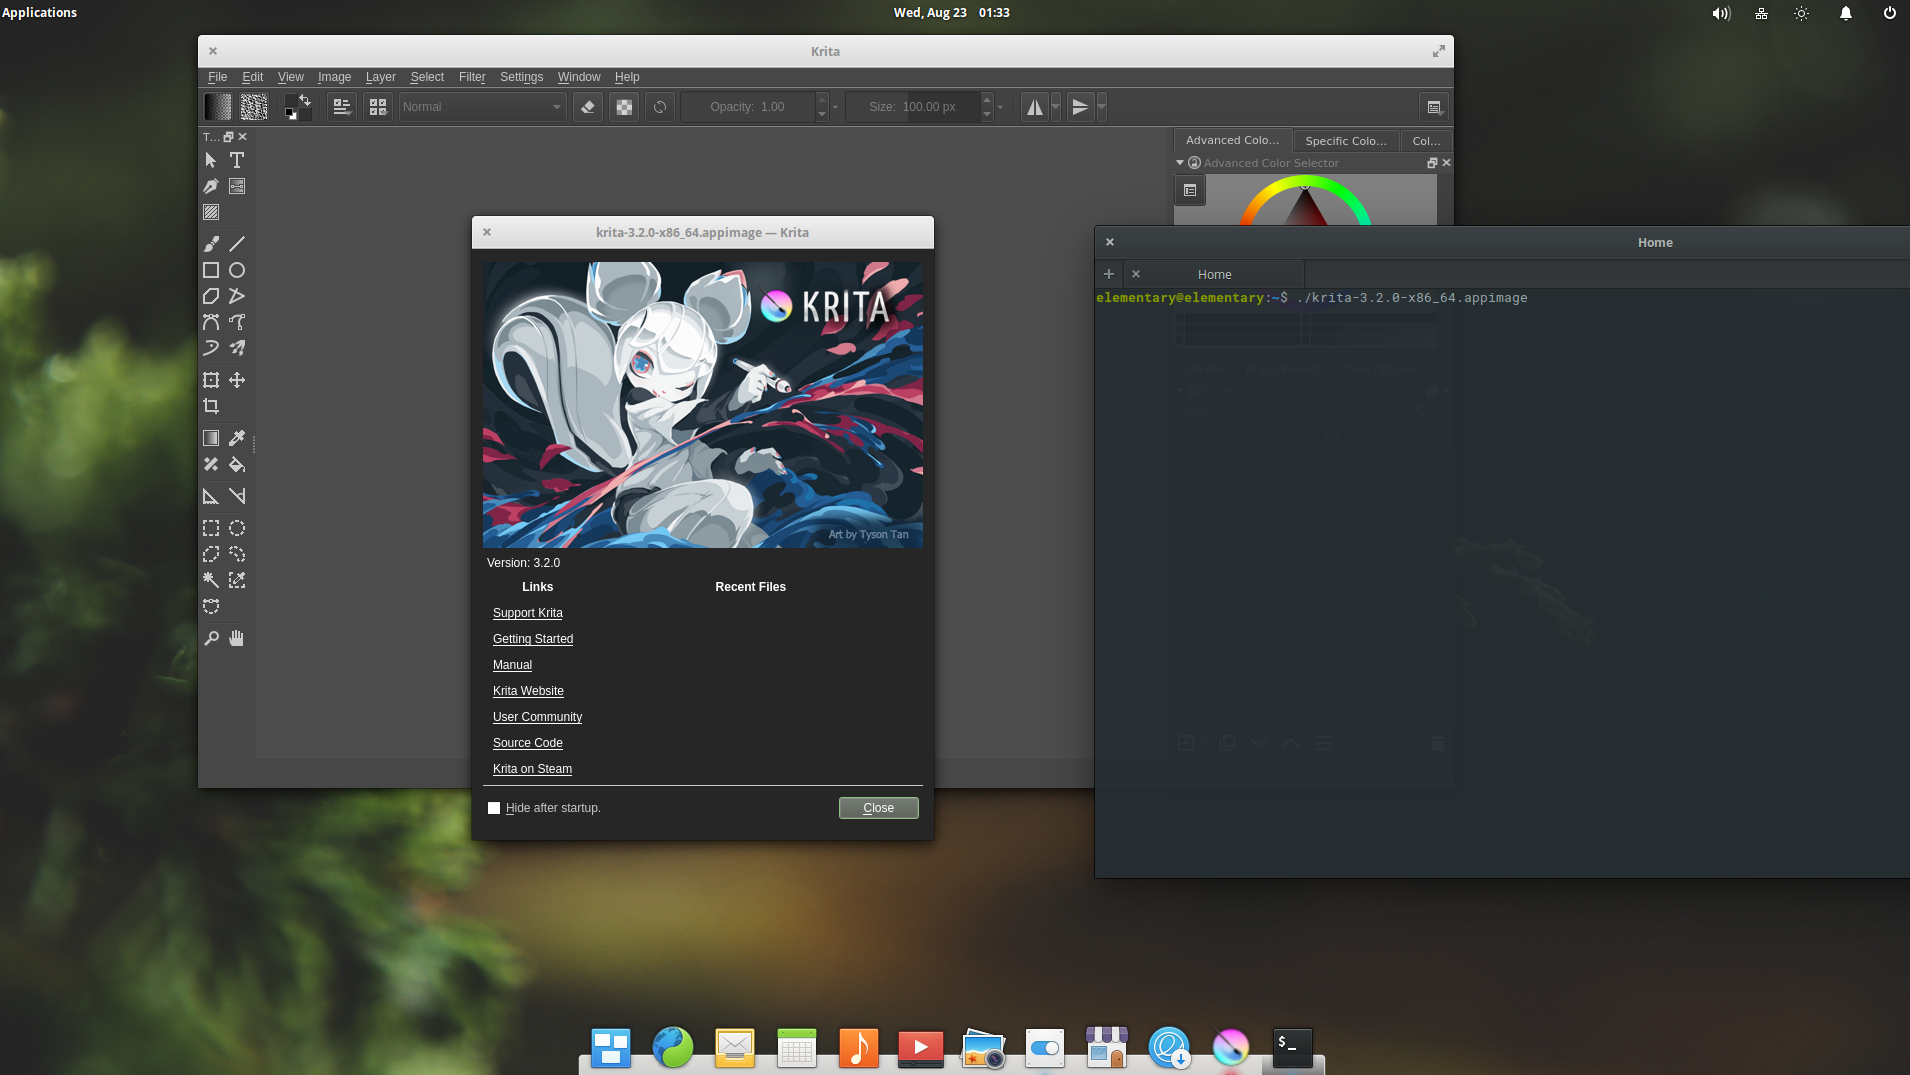Select the Gradient editing tool in toolbox

[x=237, y=186]
